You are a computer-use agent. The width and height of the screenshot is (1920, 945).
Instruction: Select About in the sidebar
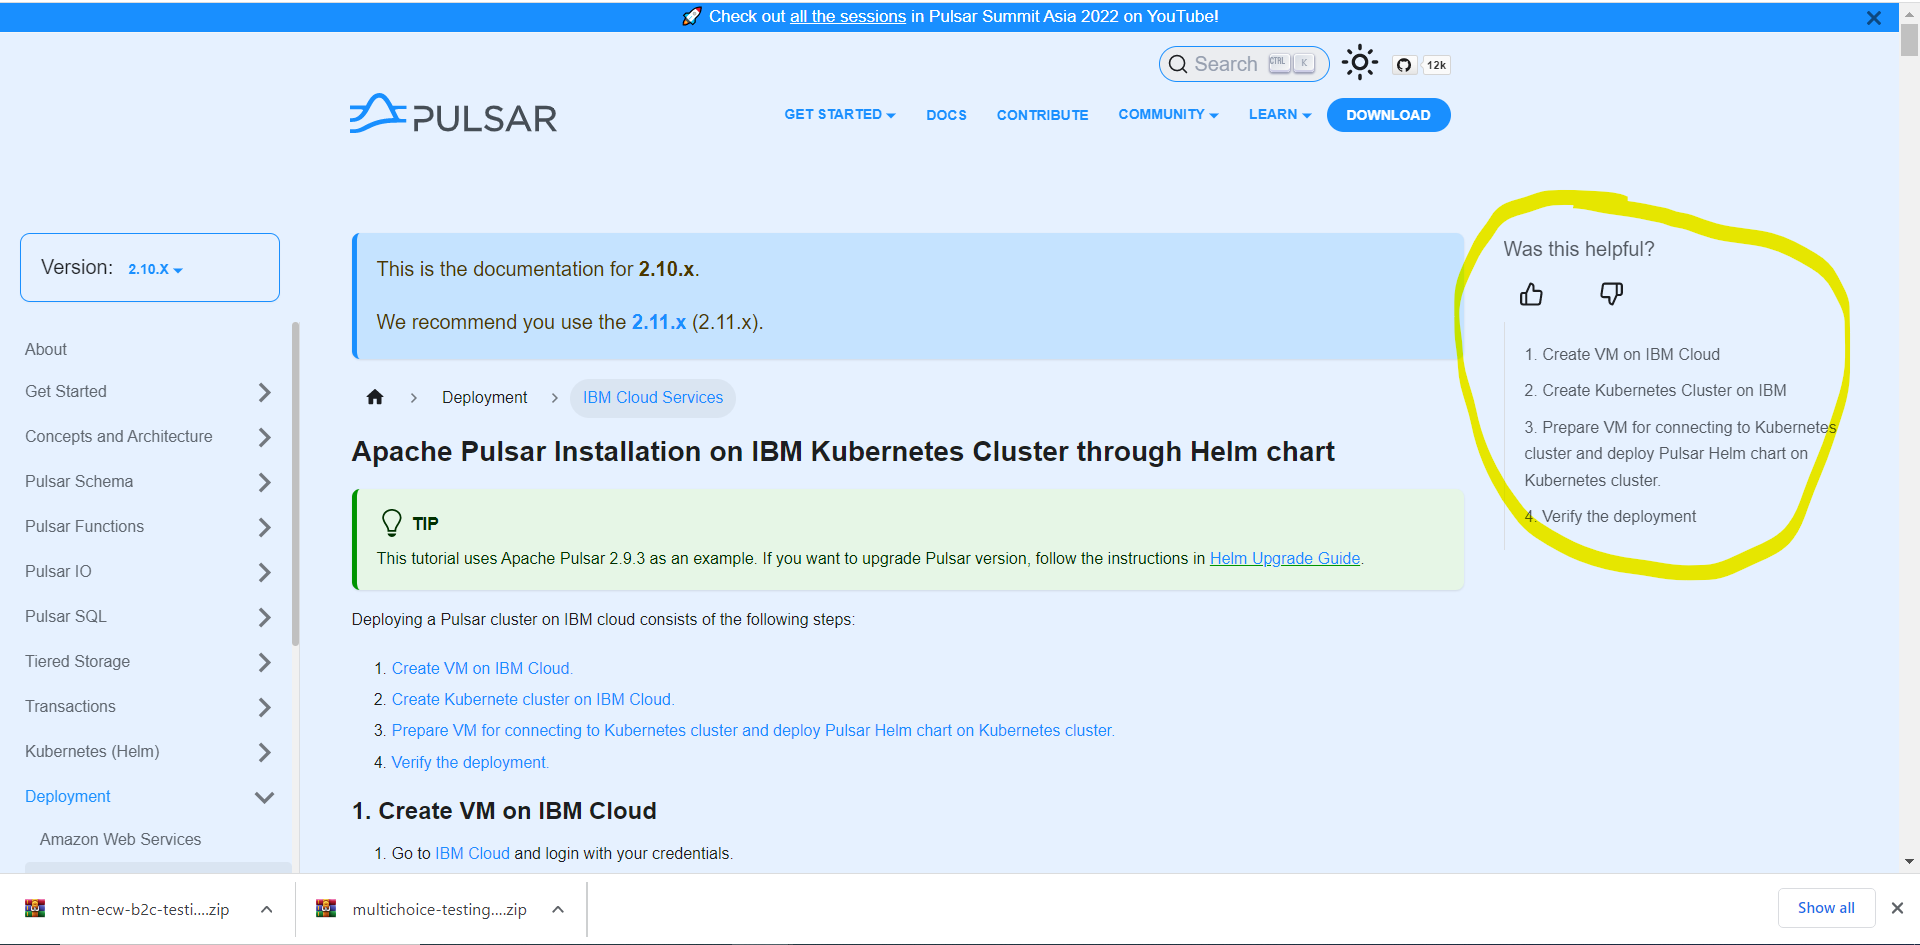[46, 349]
